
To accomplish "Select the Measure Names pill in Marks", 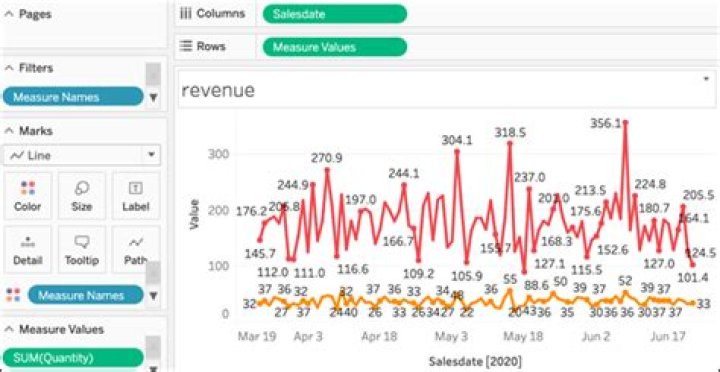I will pos(86,295).
